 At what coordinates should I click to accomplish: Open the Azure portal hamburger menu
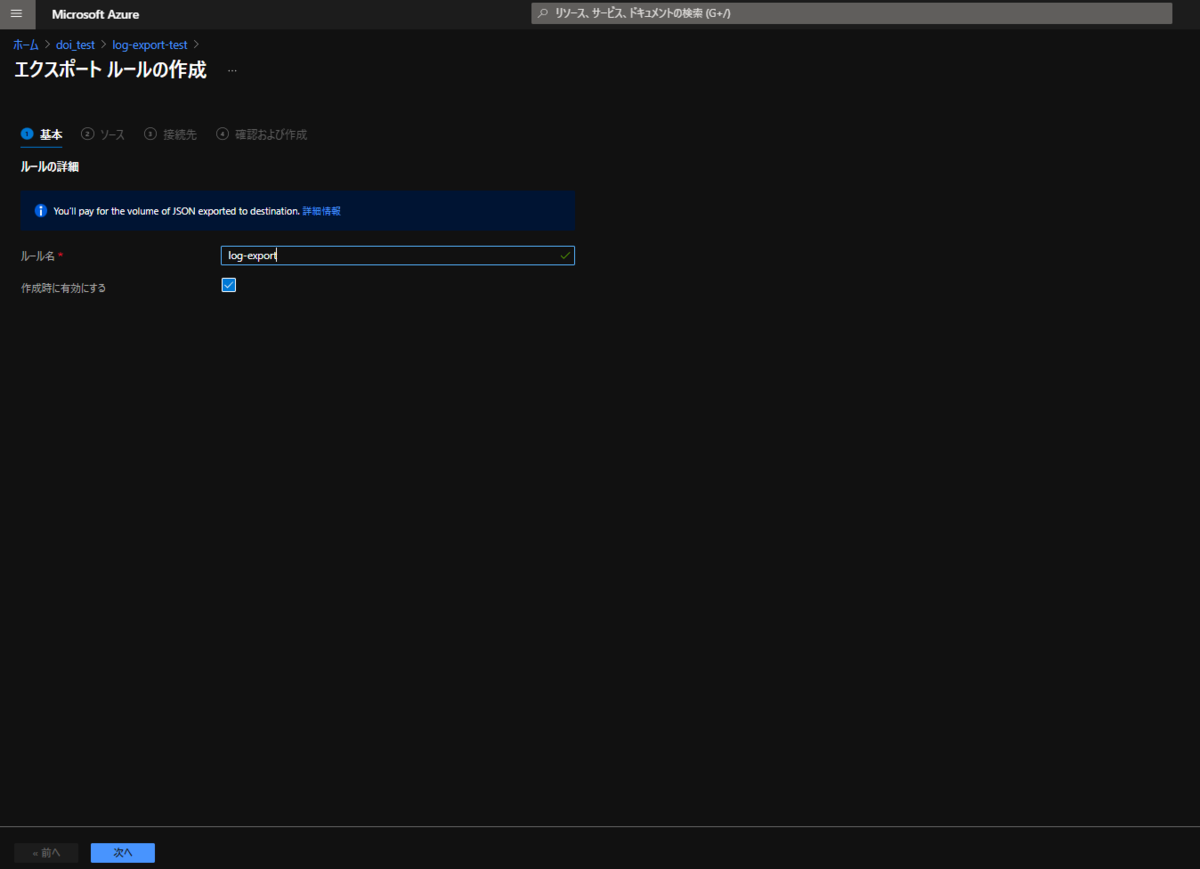[16, 14]
